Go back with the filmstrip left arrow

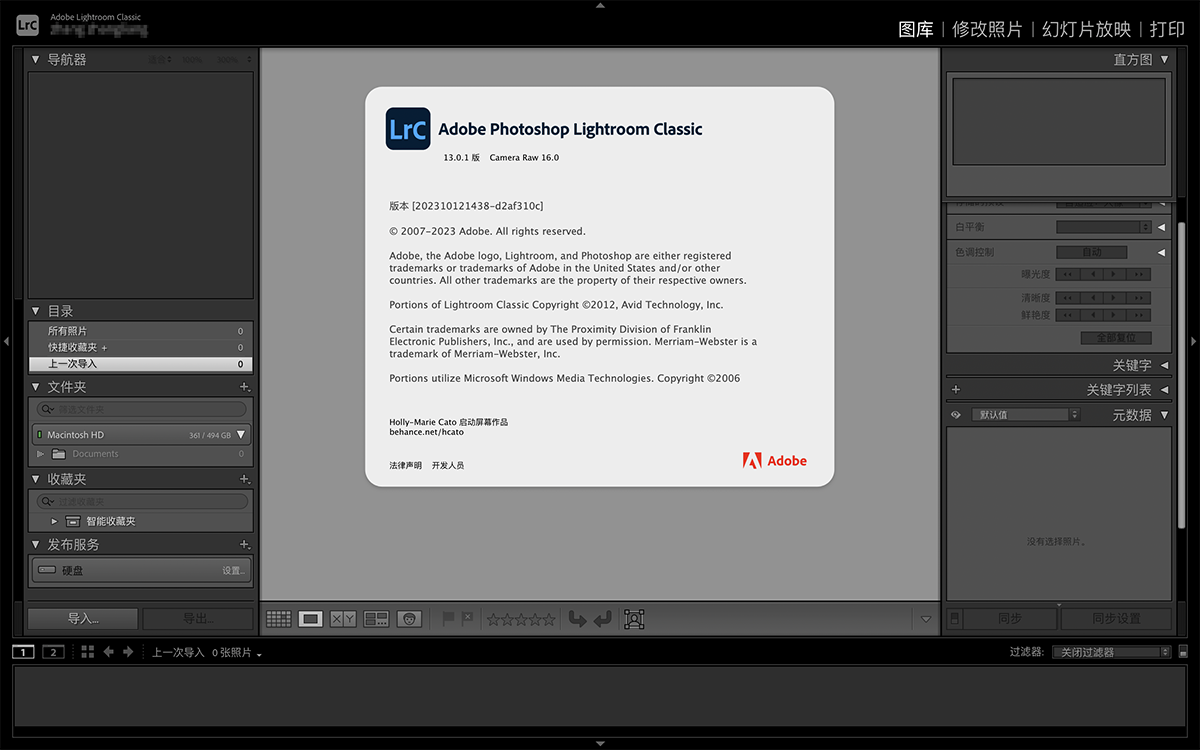coord(108,652)
